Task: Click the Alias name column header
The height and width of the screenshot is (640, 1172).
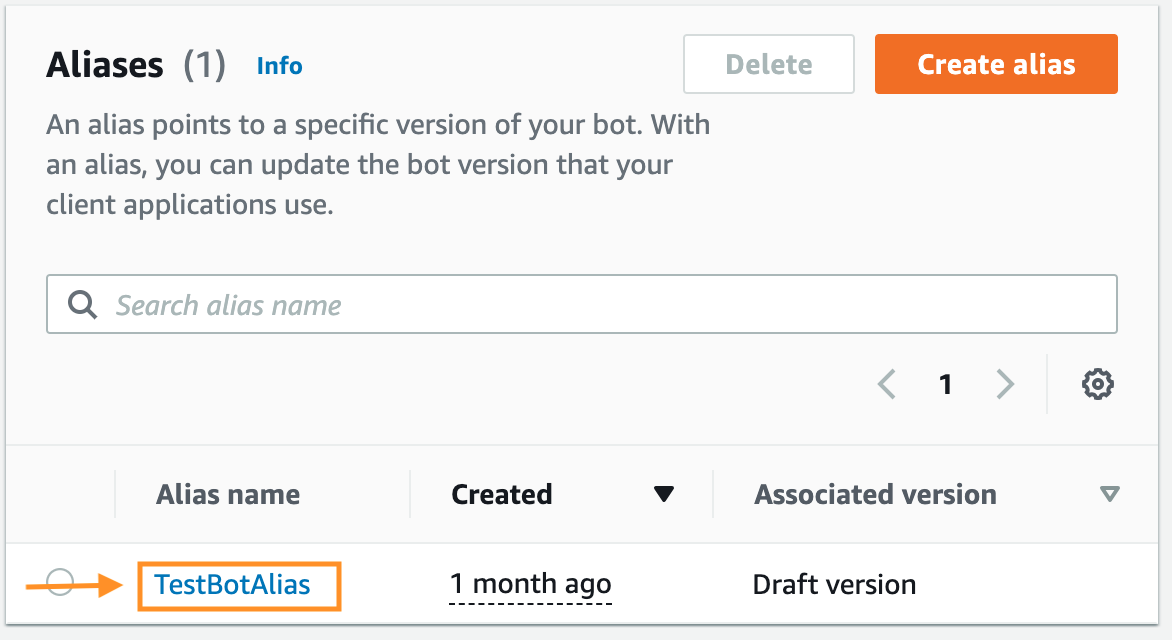Action: [228, 494]
